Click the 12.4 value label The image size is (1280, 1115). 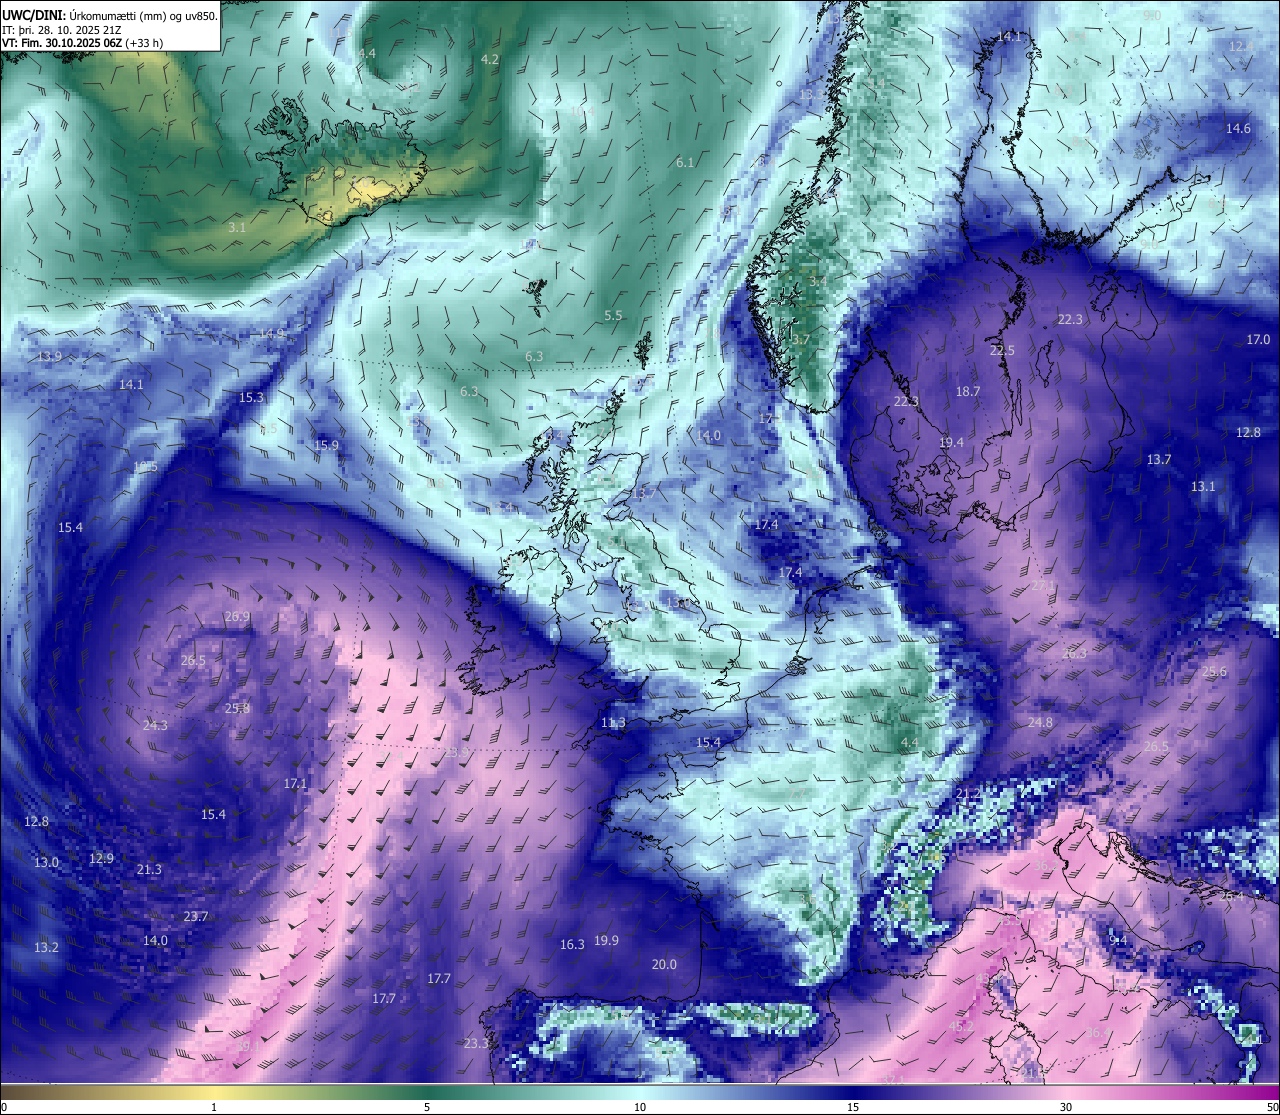(1241, 46)
